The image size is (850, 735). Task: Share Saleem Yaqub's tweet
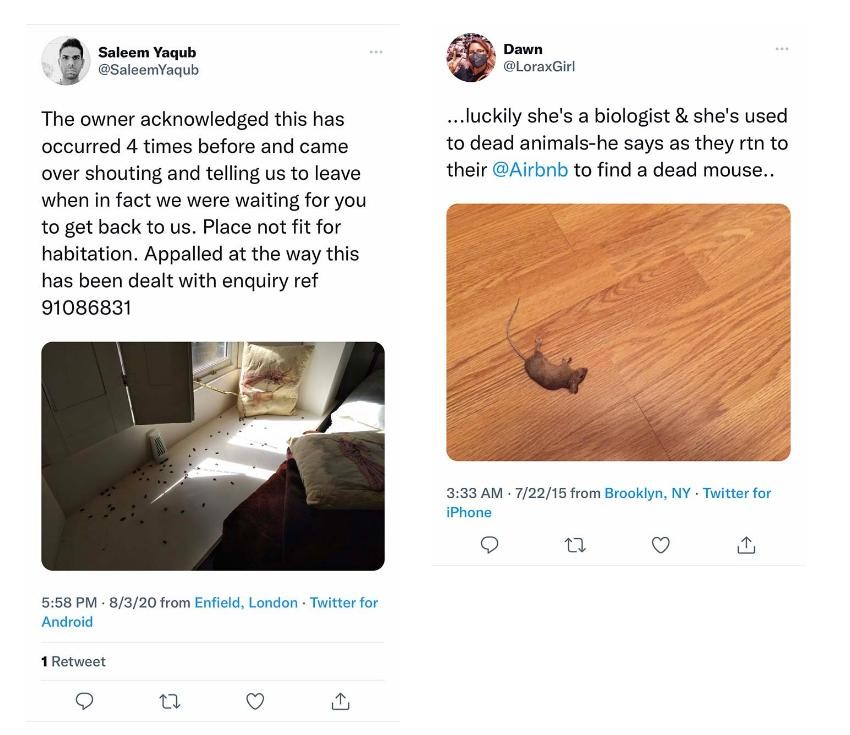click(x=340, y=701)
